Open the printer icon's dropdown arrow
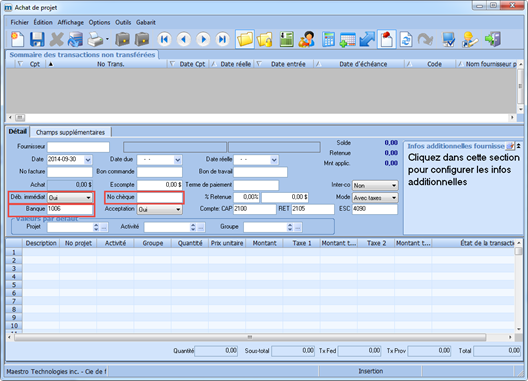This screenshot has height=381, width=528. [107, 39]
